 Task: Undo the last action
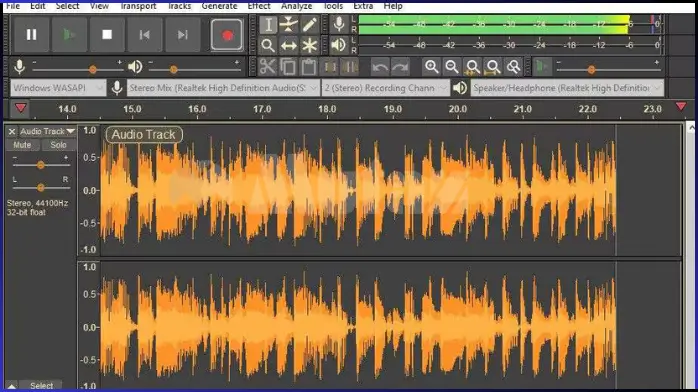pyautogui.click(x=380, y=67)
